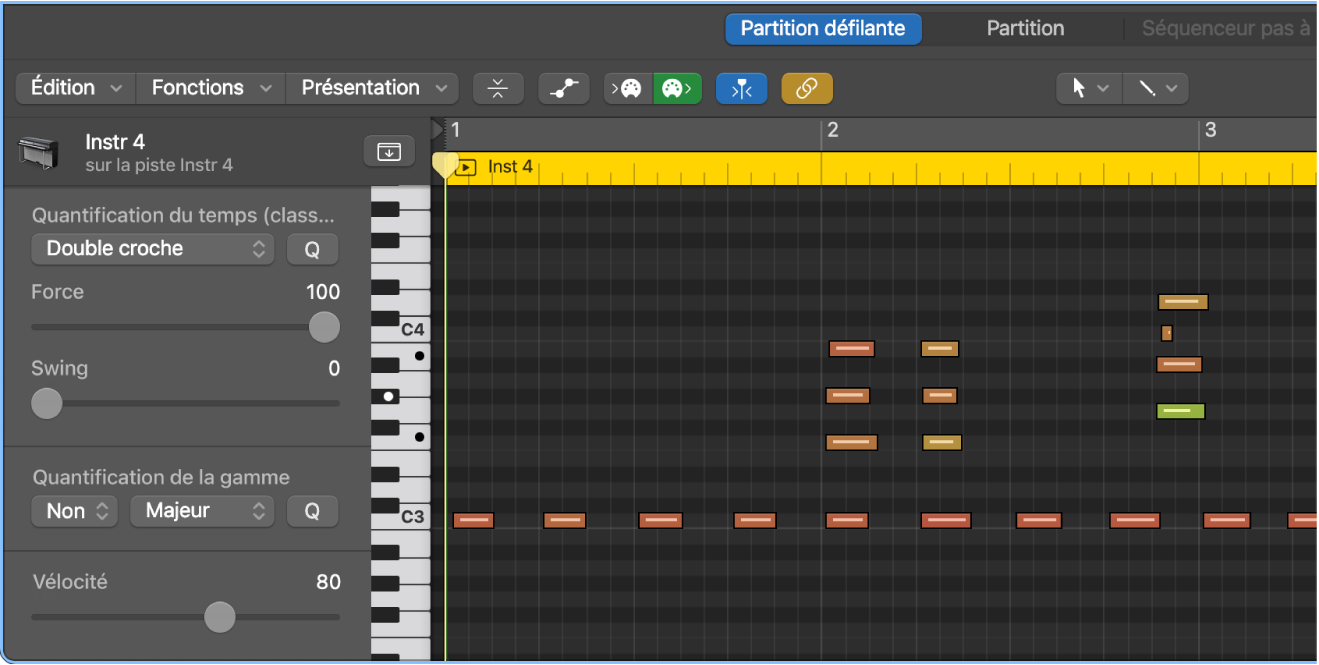Click the region inspector down-arrow icon
The width and height of the screenshot is (1319, 665).
(388, 151)
